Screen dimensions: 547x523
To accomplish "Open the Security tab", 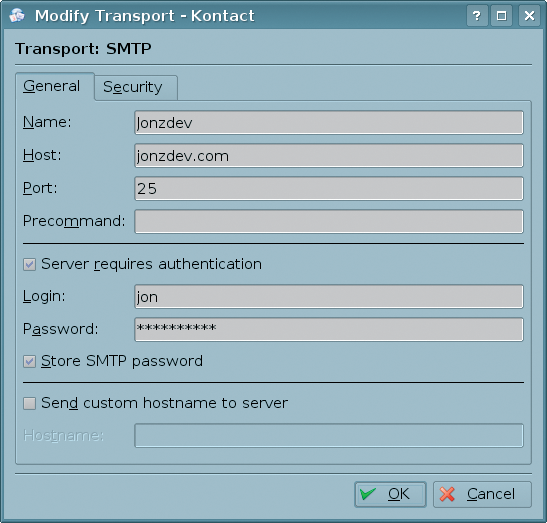I will click(136, 88).
